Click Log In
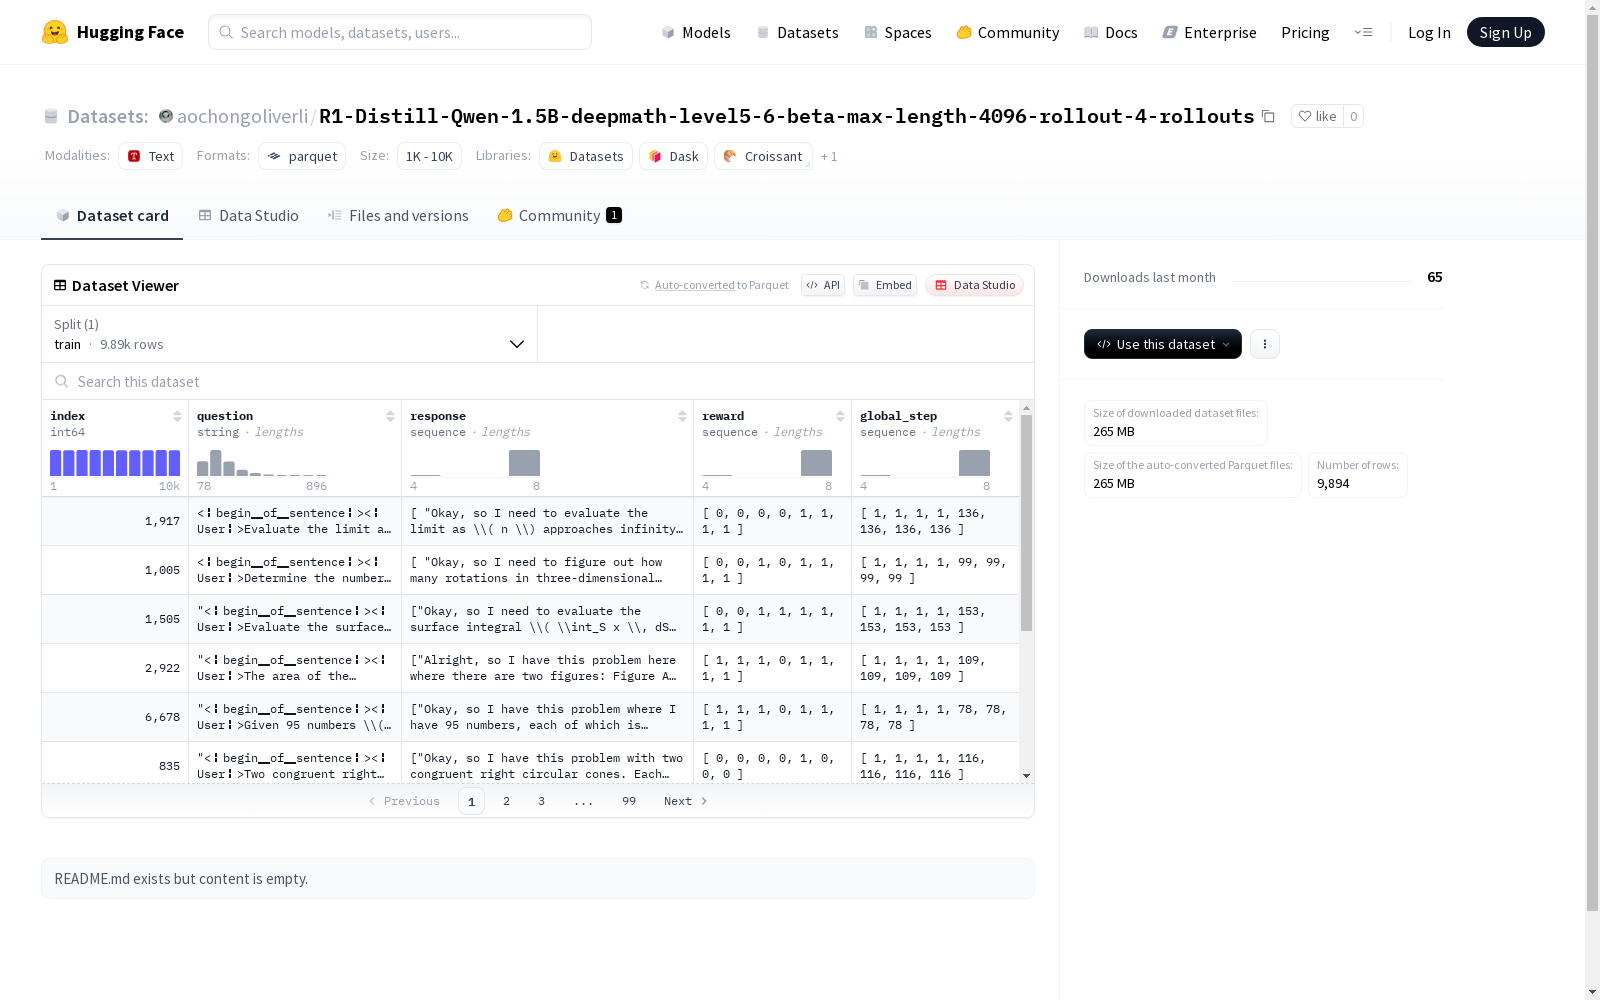 1429,32
